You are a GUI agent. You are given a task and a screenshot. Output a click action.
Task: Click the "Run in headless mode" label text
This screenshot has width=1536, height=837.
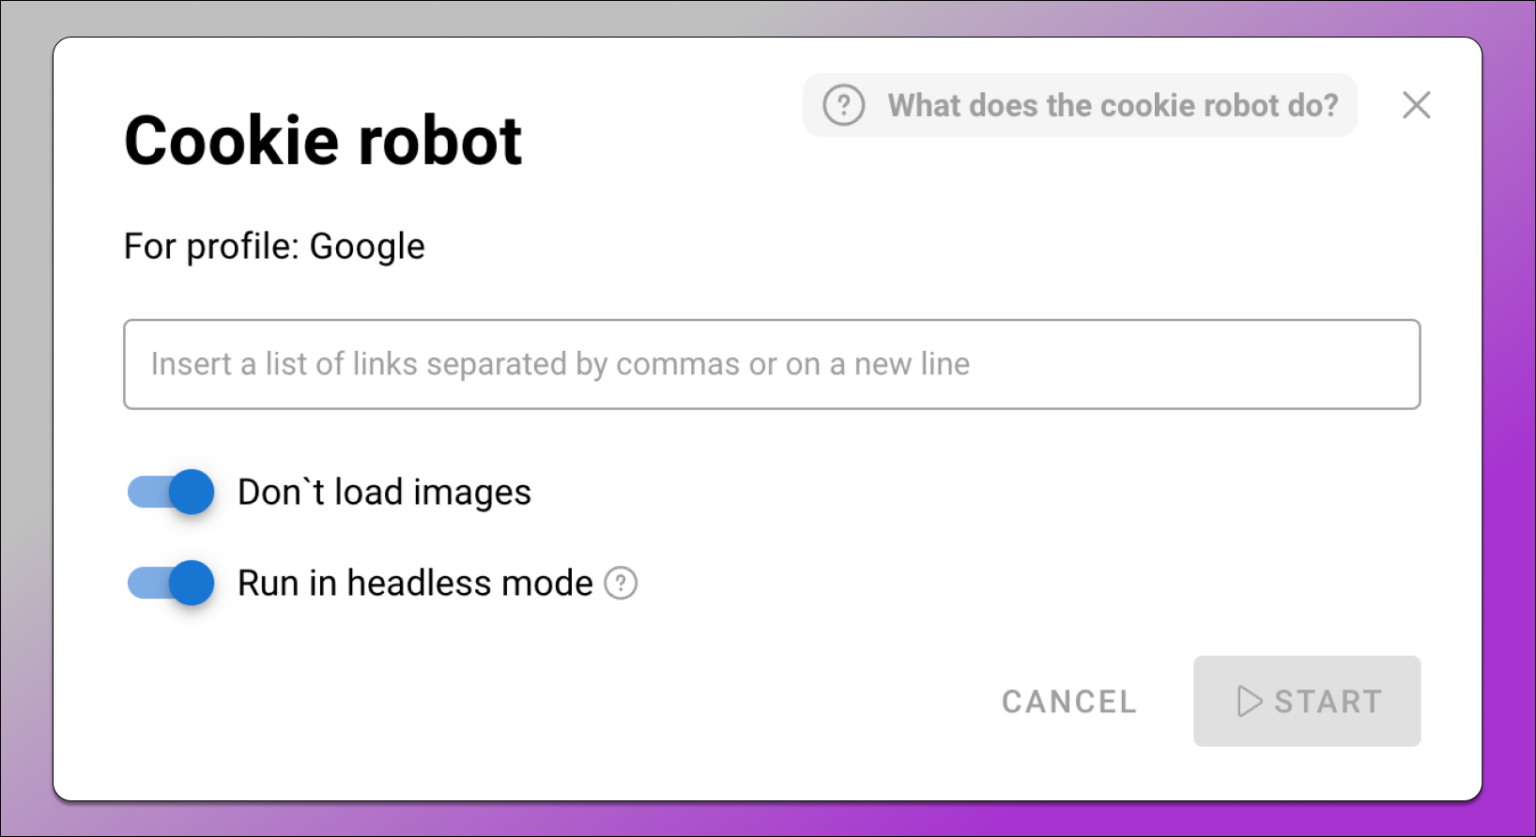click(x=415, y=583)
